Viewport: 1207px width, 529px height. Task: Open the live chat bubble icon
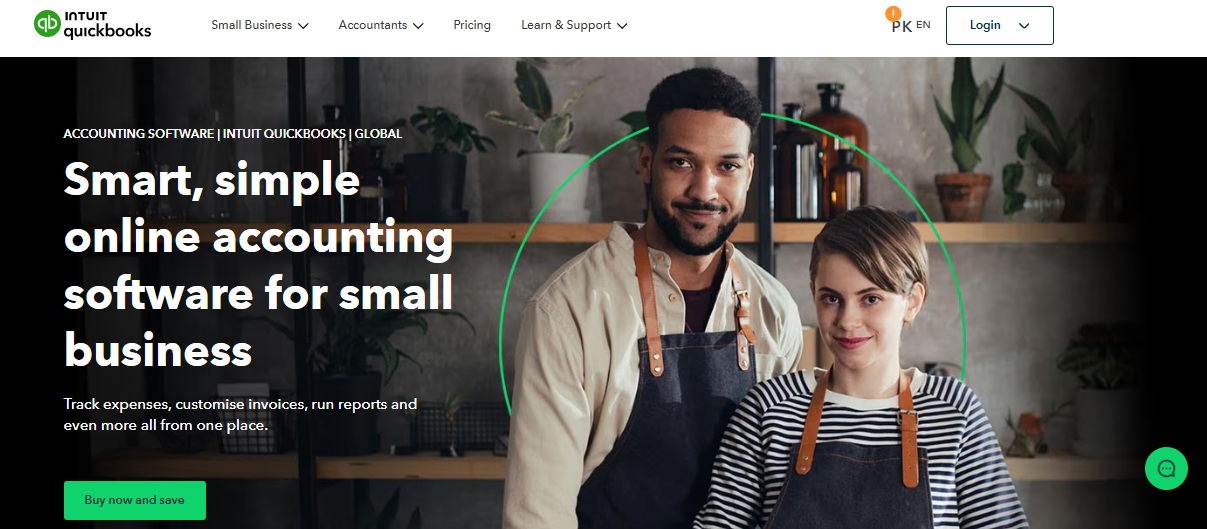1166,468
